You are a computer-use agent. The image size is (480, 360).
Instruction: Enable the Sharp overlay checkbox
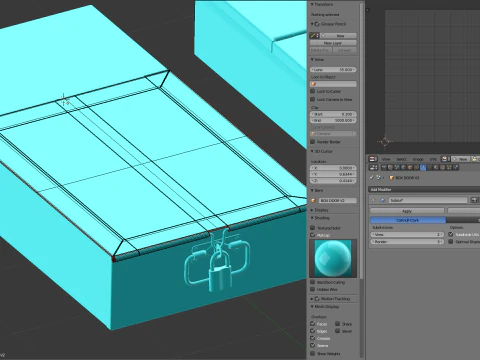click(338, 324)
